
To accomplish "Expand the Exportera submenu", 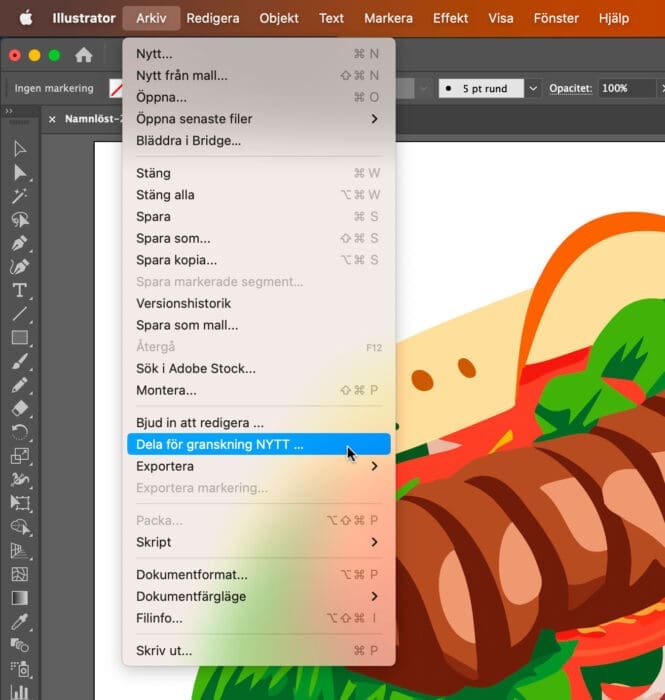I will pos(259,466).
